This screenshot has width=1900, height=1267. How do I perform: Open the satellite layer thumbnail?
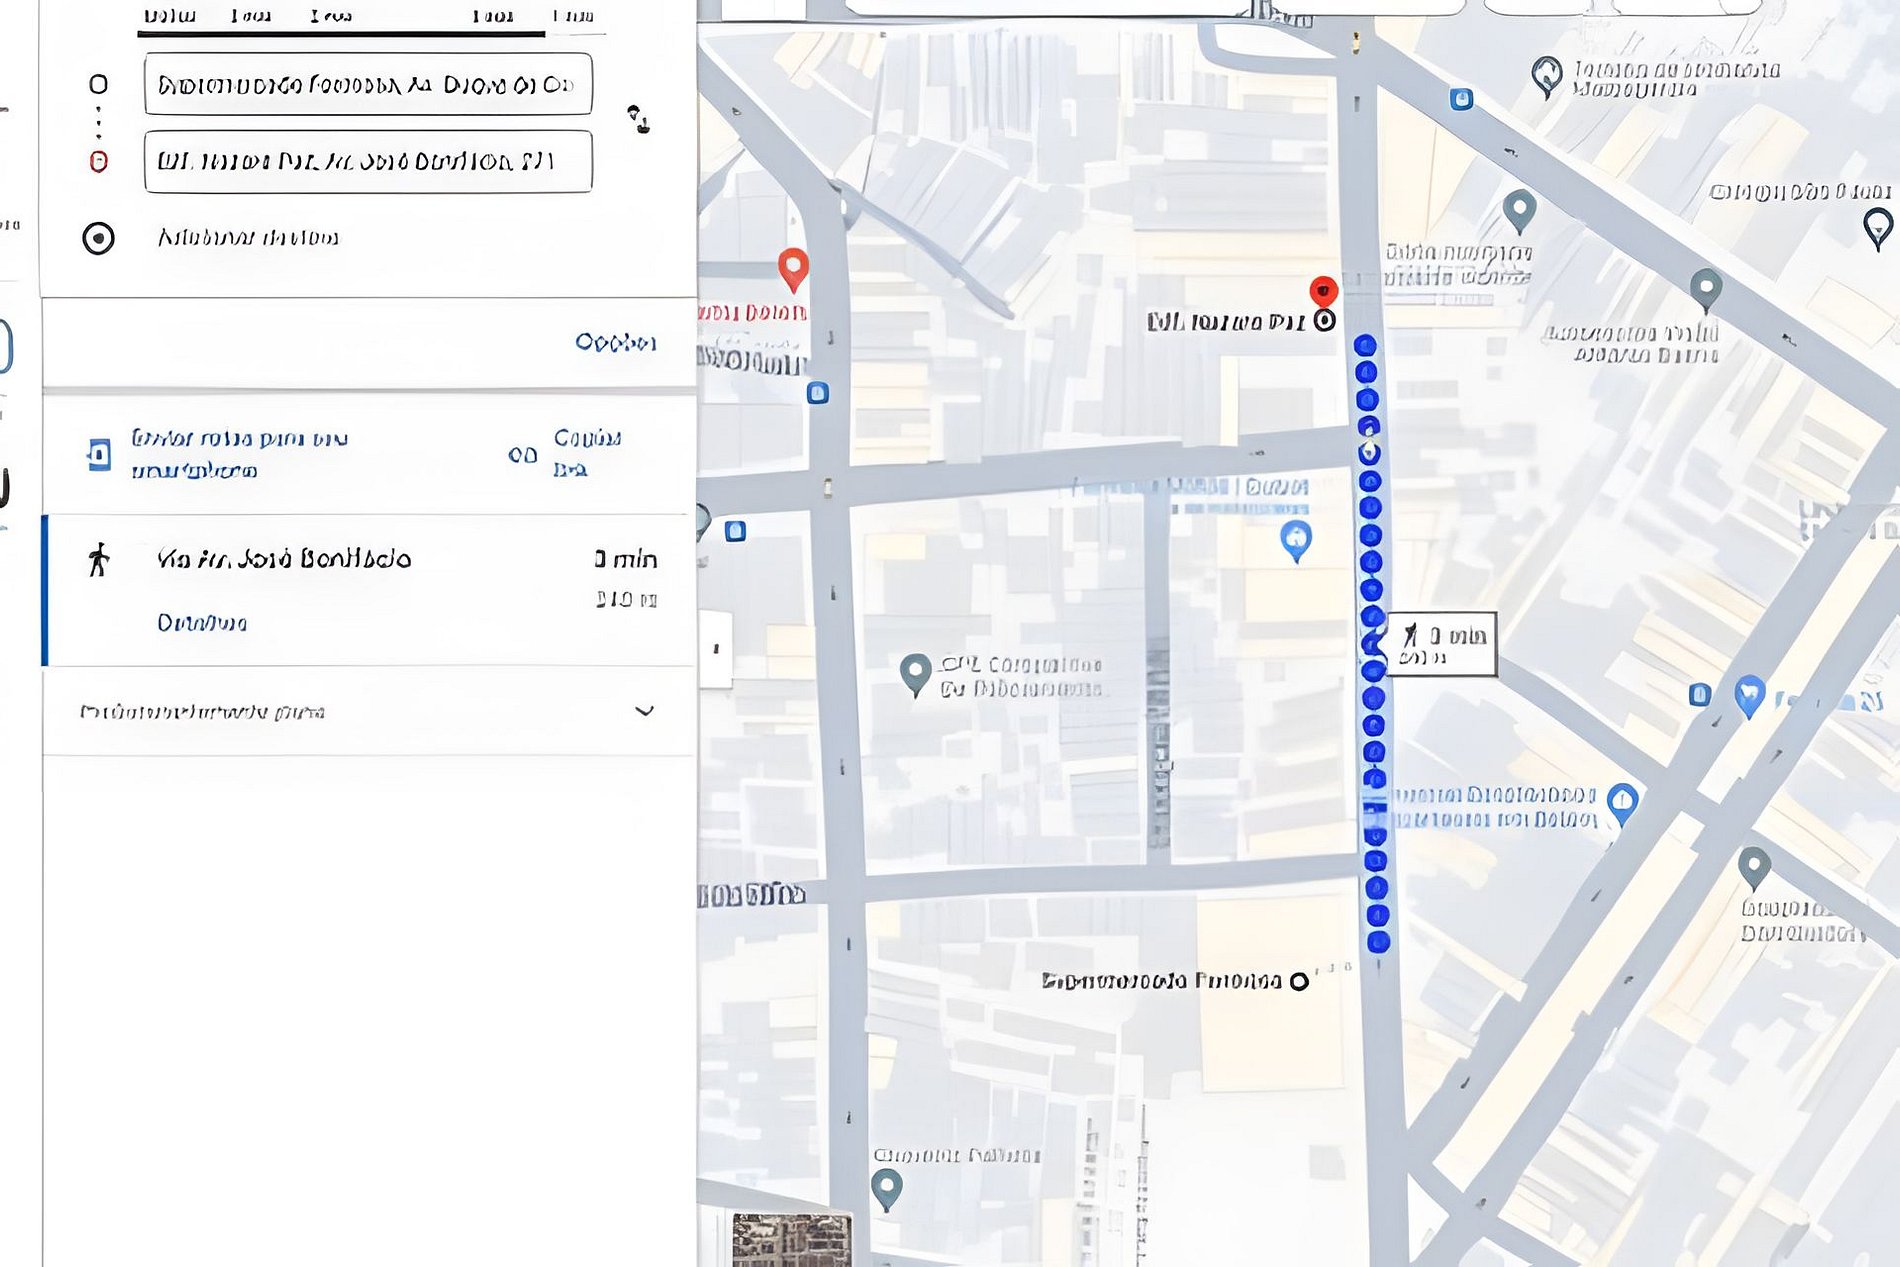click(x=791, y=1240)
